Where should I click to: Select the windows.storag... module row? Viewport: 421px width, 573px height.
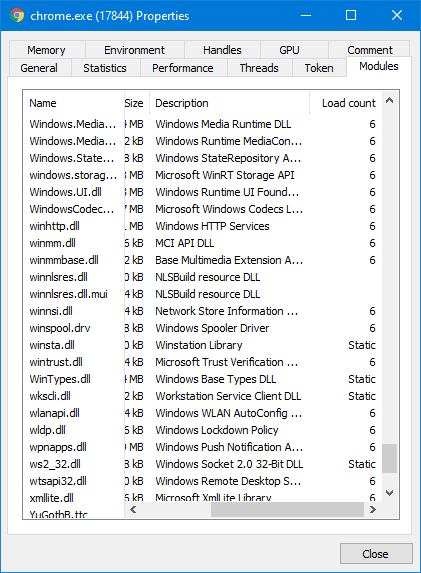[x=202, y=175]
